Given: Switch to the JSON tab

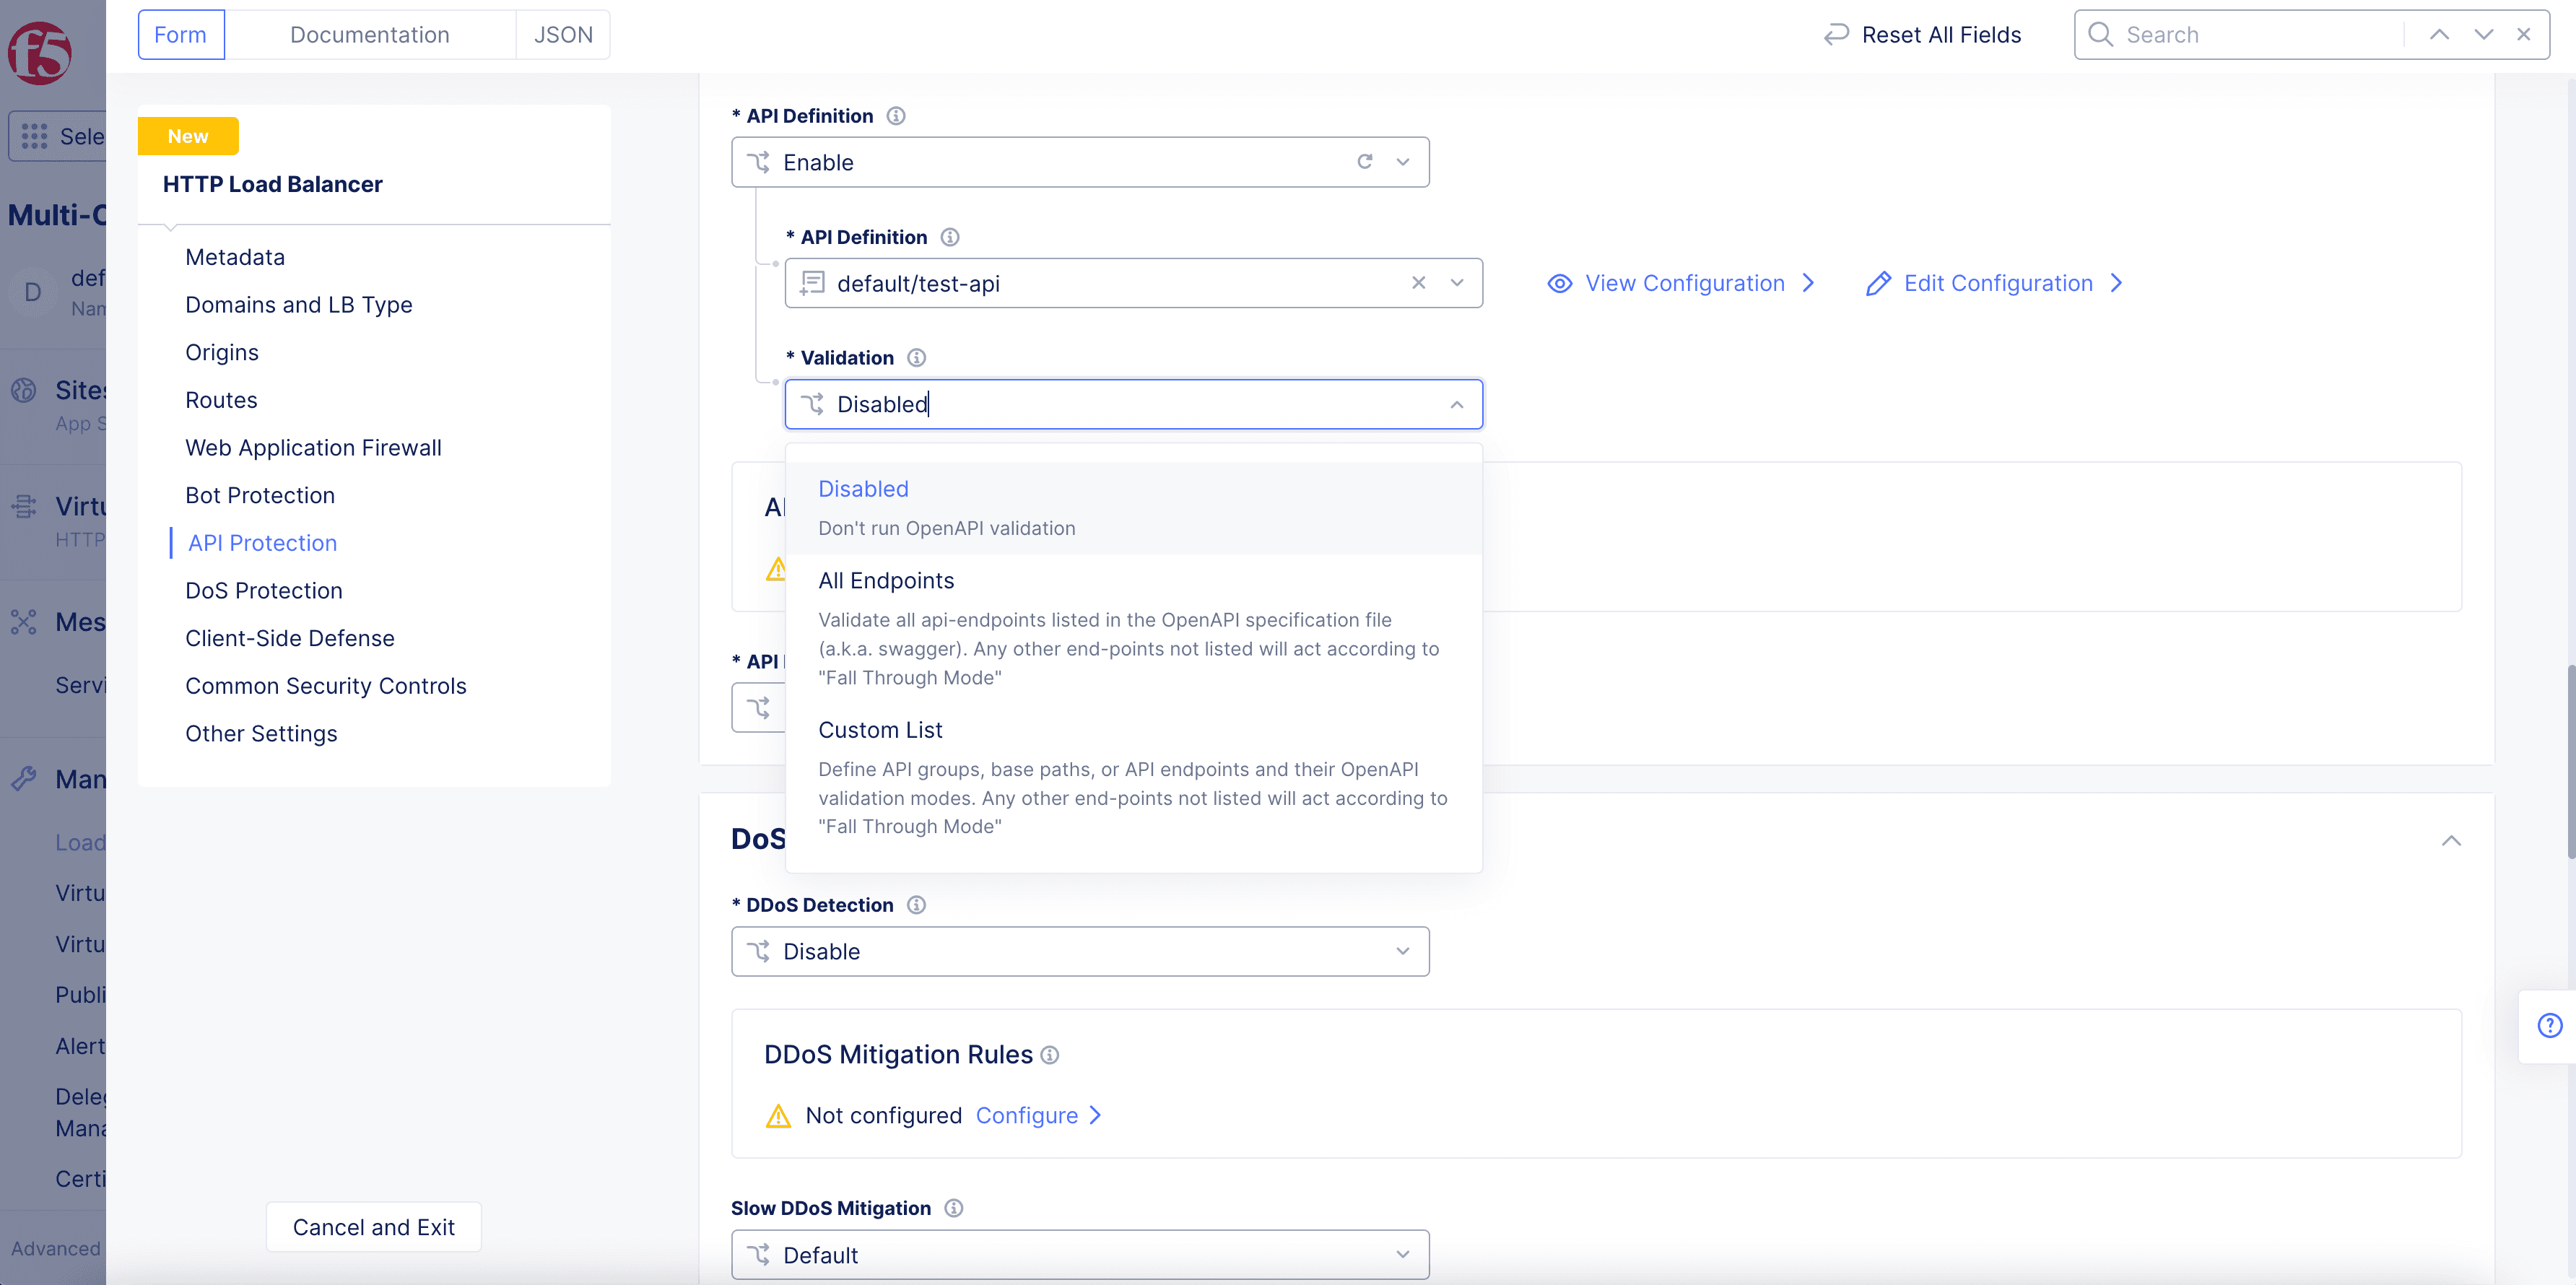Looking at the screenshot, I should pyautogui.click(x=562, y=33).
